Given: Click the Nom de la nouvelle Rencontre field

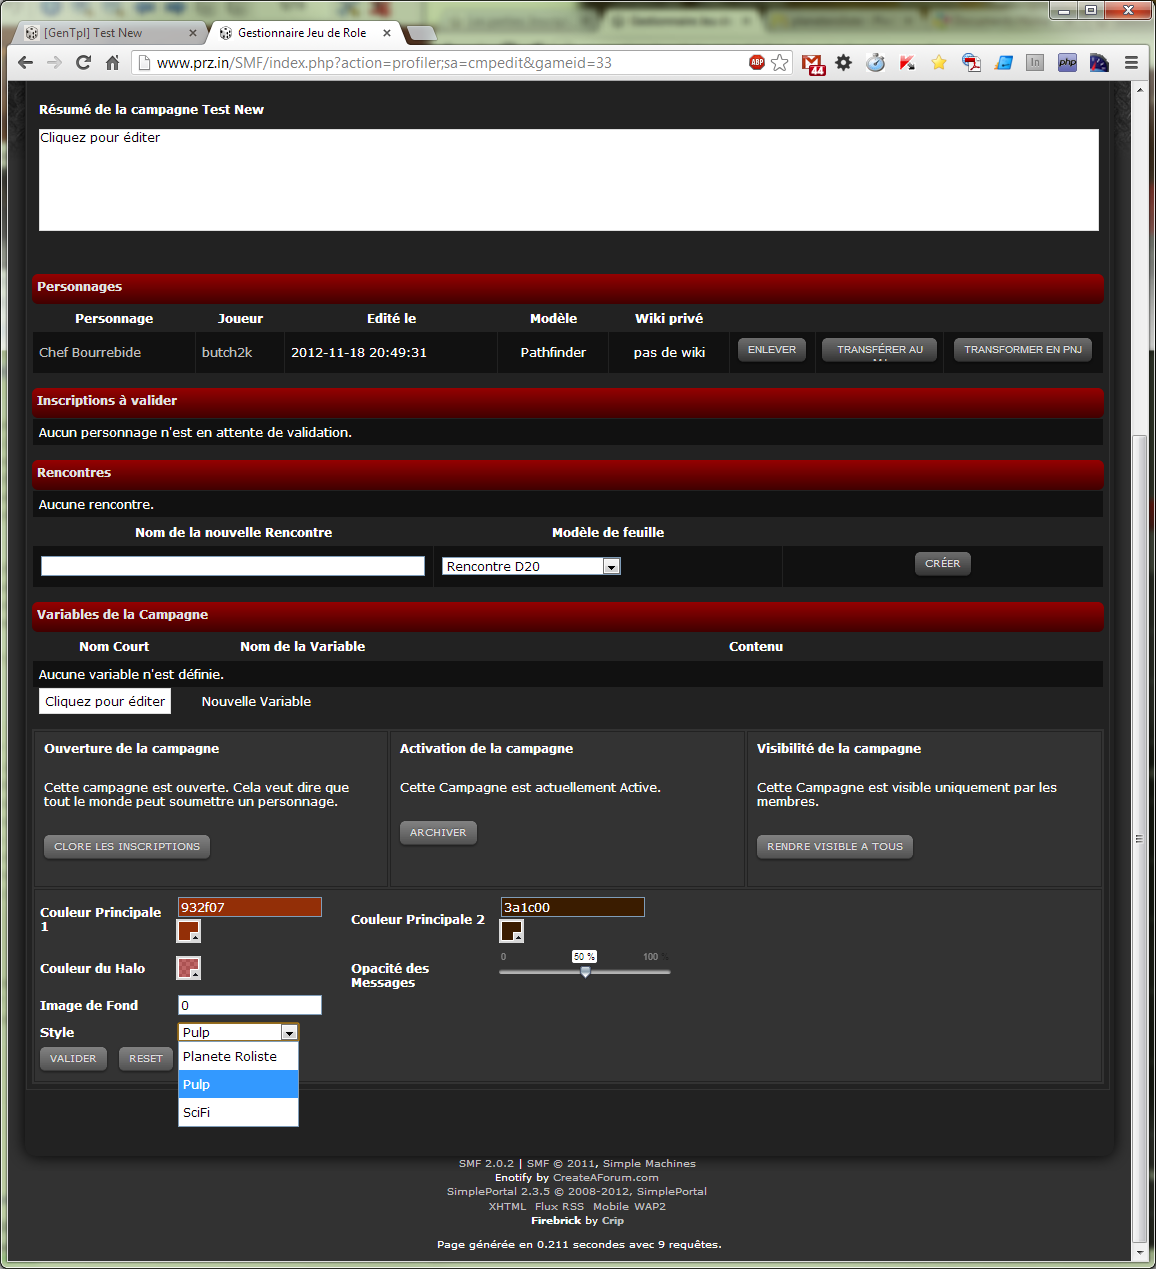Looking at the screenshot, I should (x=233, y=566).
